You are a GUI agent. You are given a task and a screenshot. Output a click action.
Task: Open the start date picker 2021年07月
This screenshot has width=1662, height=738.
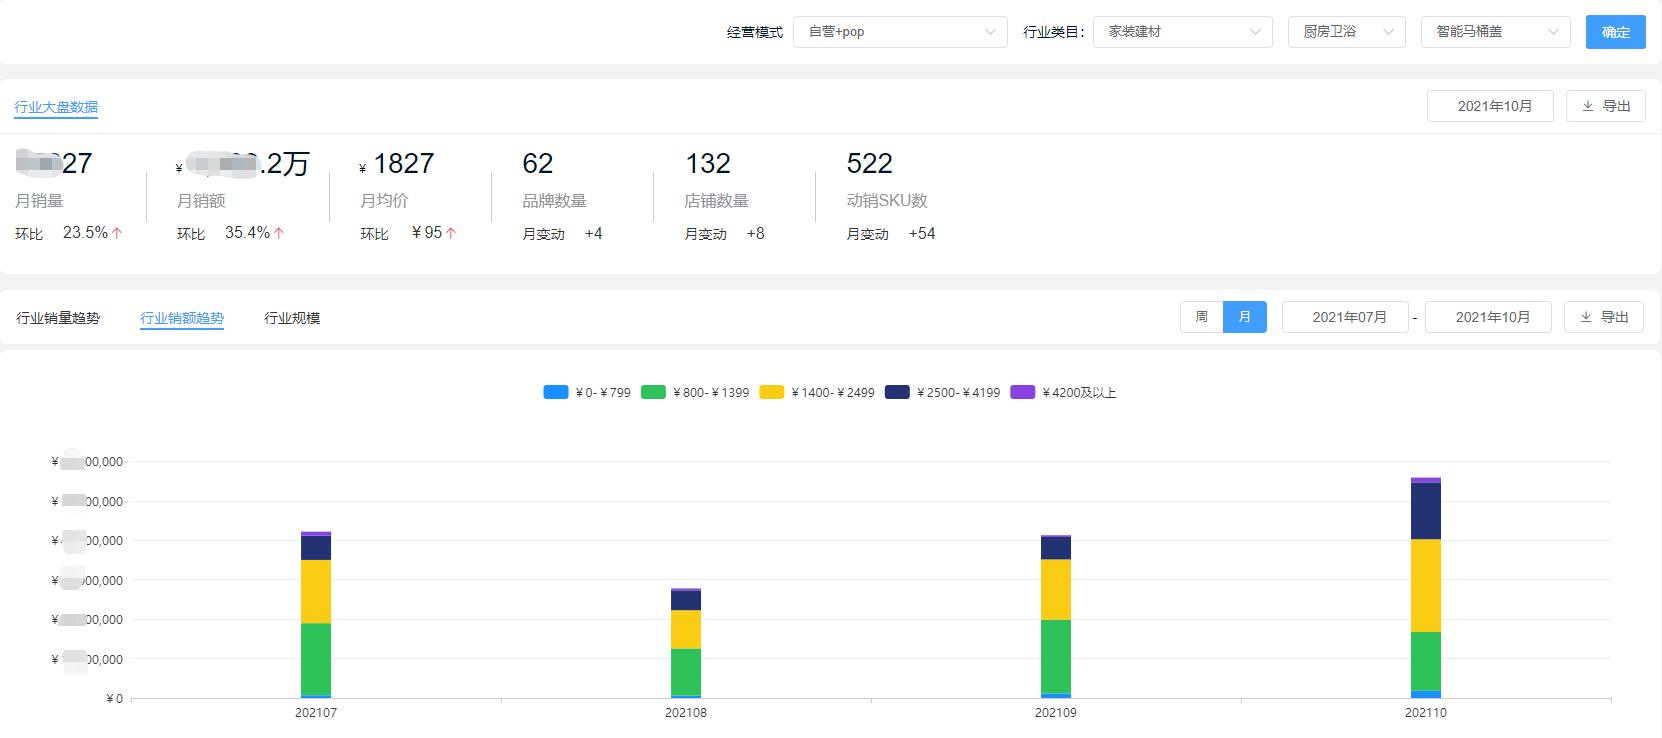(1345, 317)
